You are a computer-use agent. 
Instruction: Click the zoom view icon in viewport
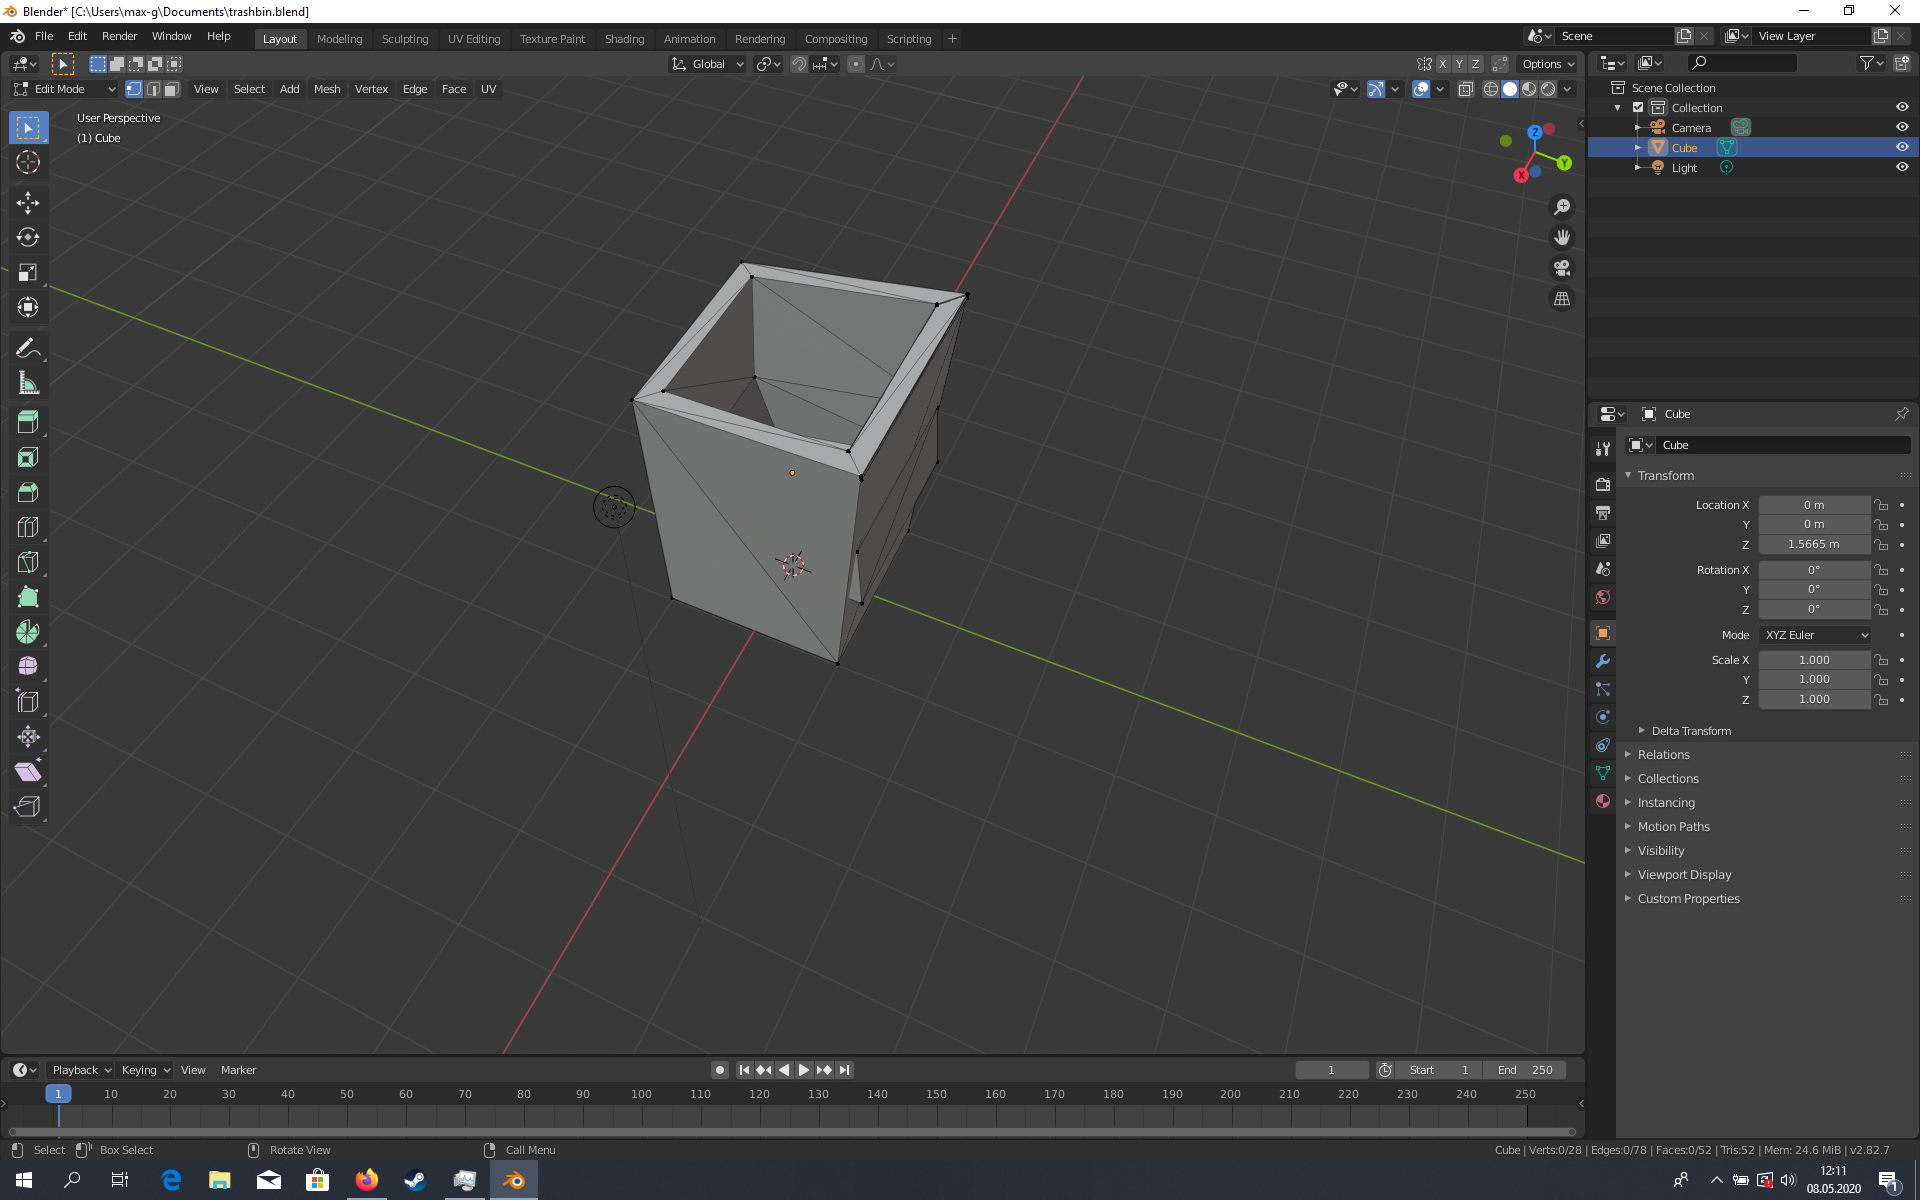(x=1561, y=207)
